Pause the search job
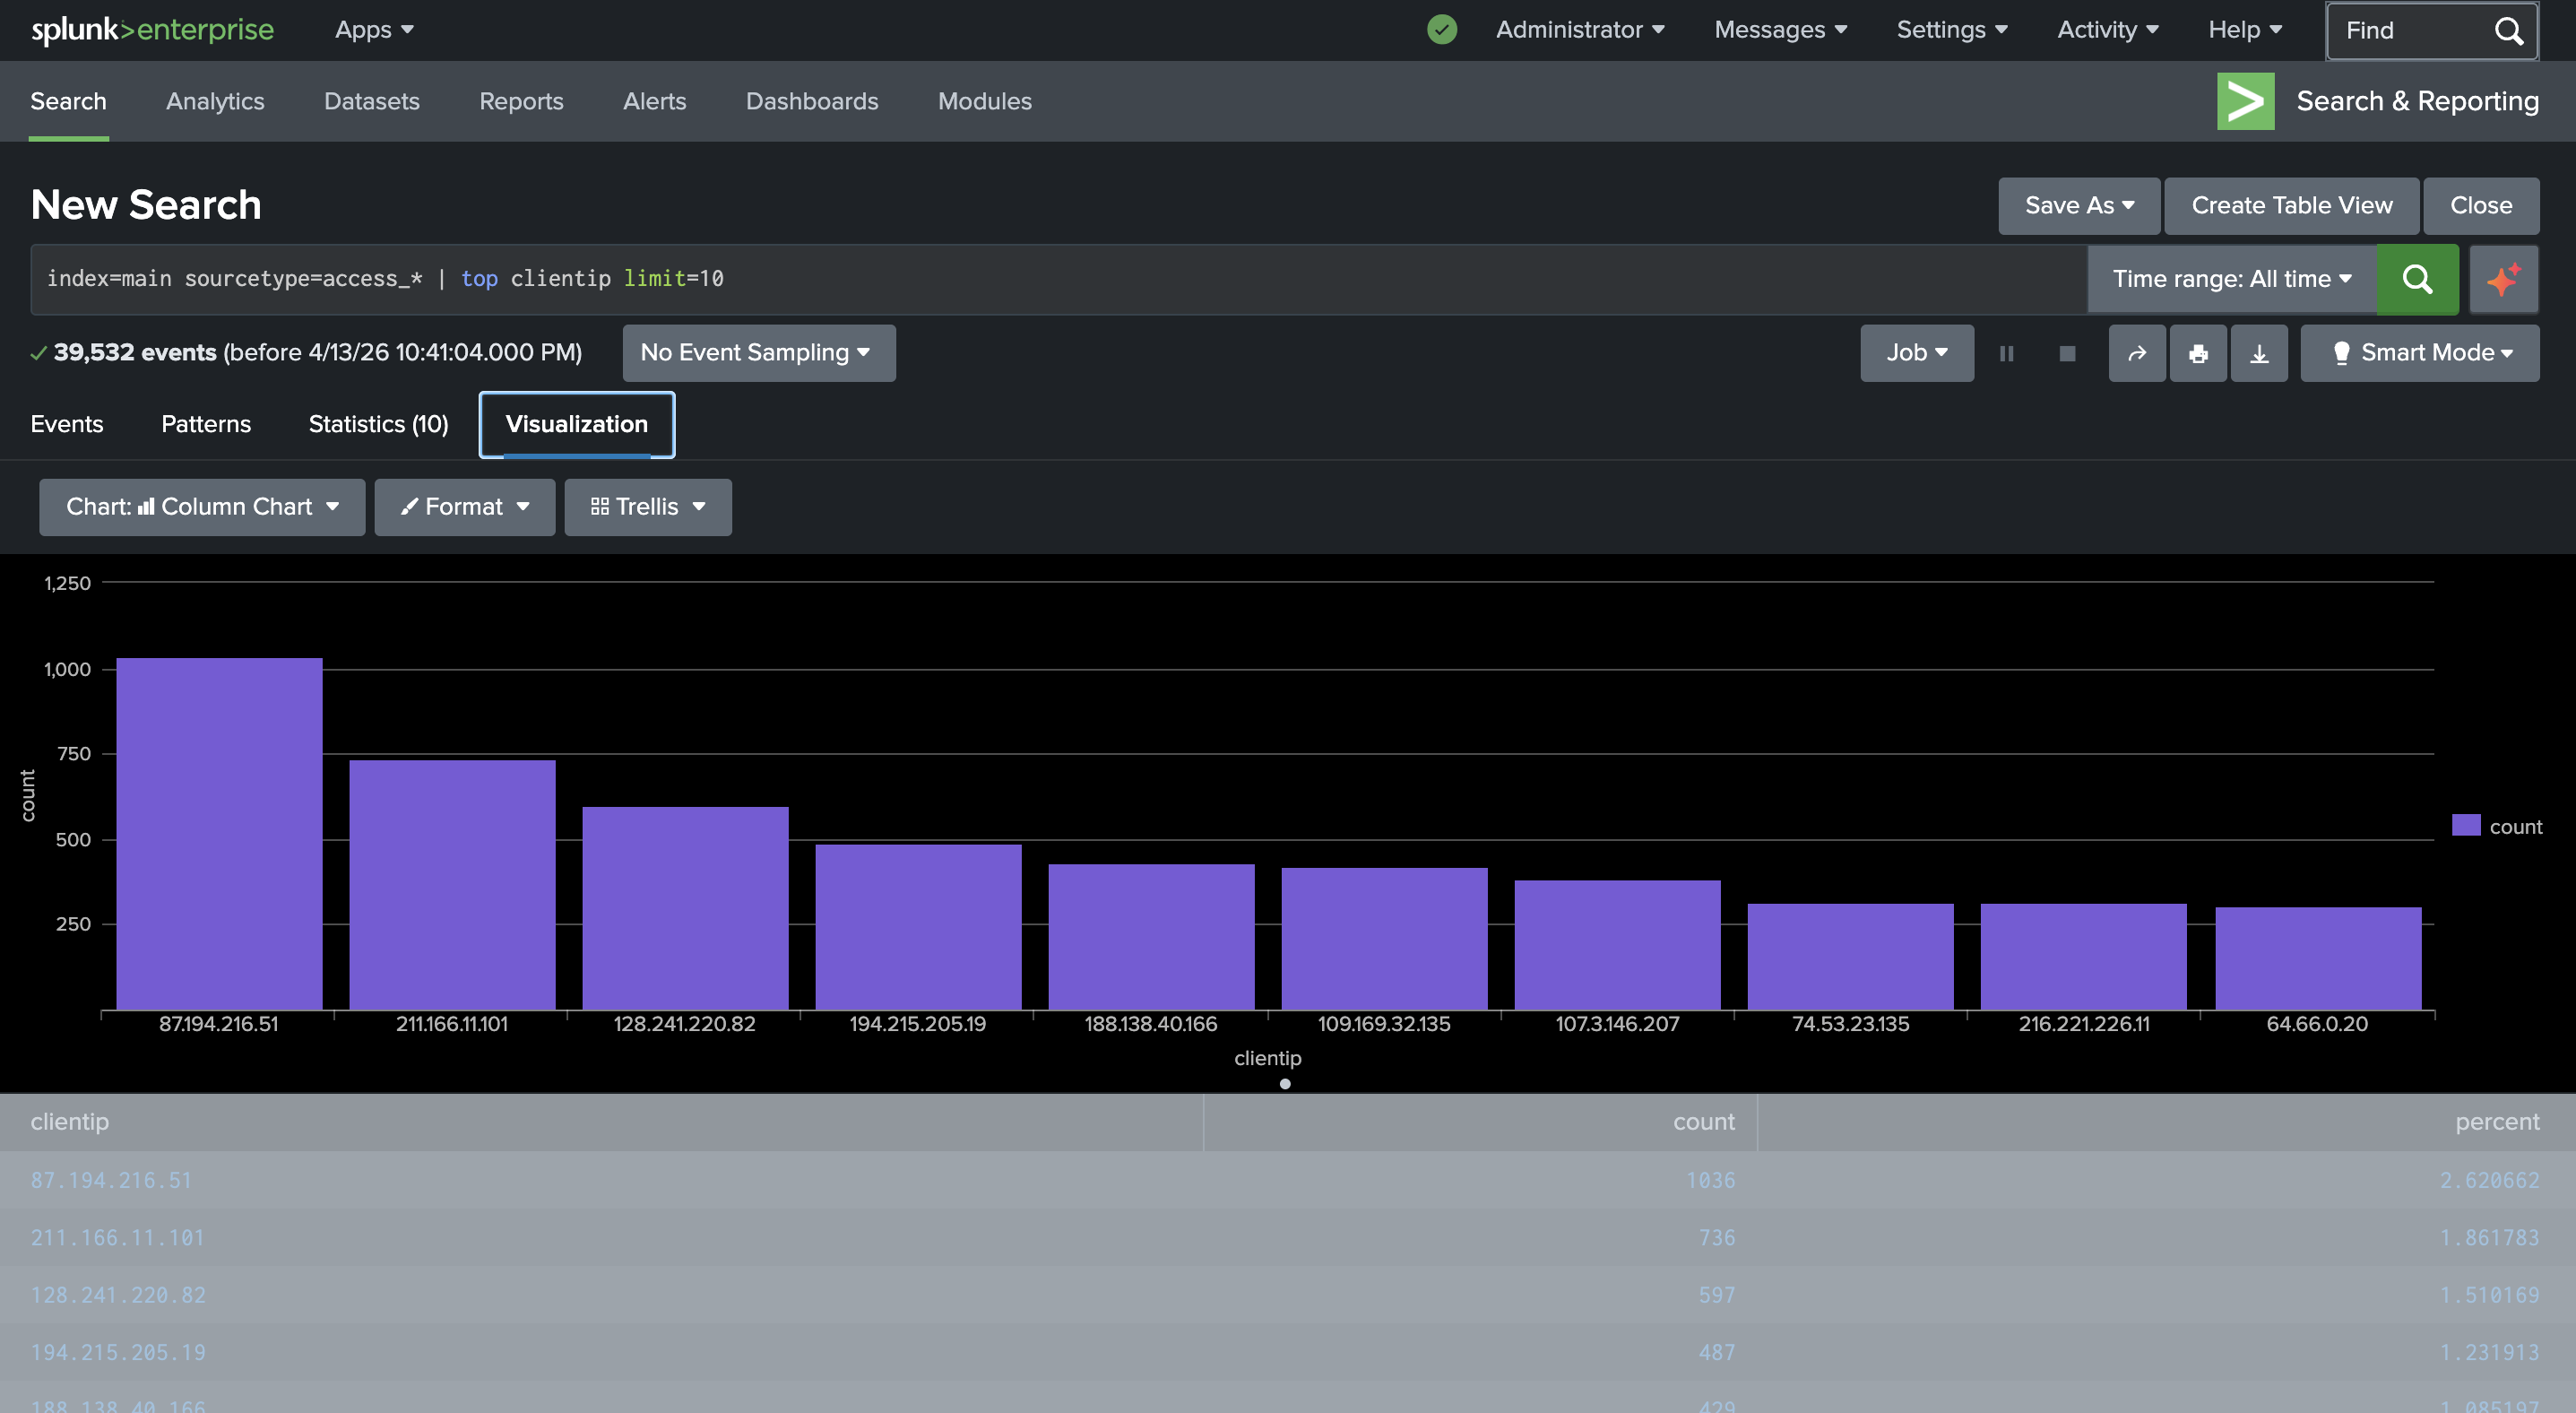This screenshot has height=1413, width=2576. 2005,353
